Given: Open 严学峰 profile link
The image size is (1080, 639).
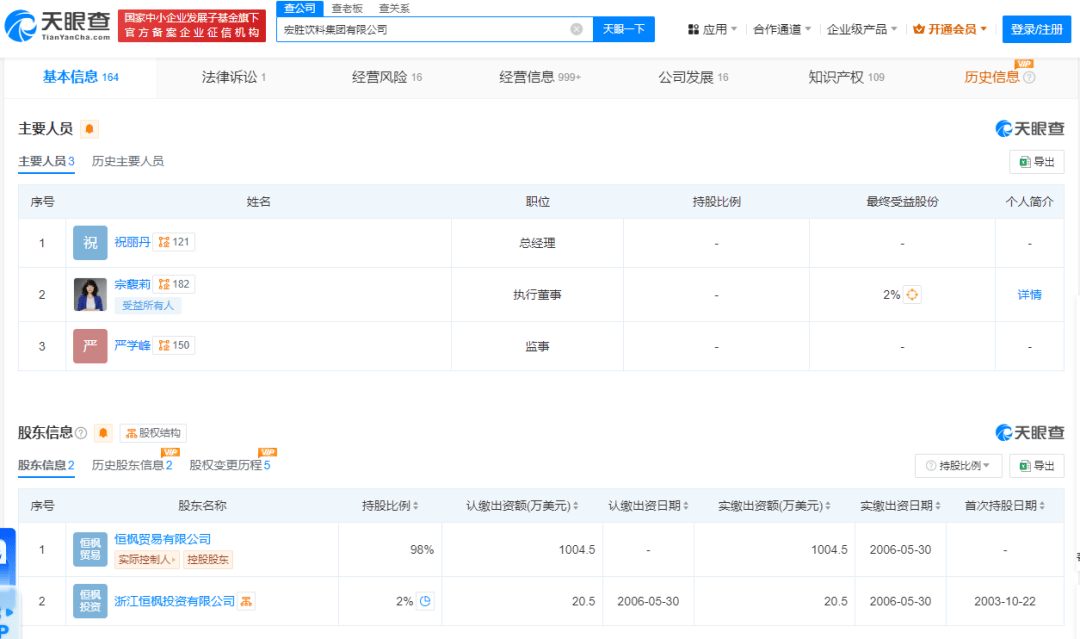Looking at the screenshot, I should tap(132, 345).
